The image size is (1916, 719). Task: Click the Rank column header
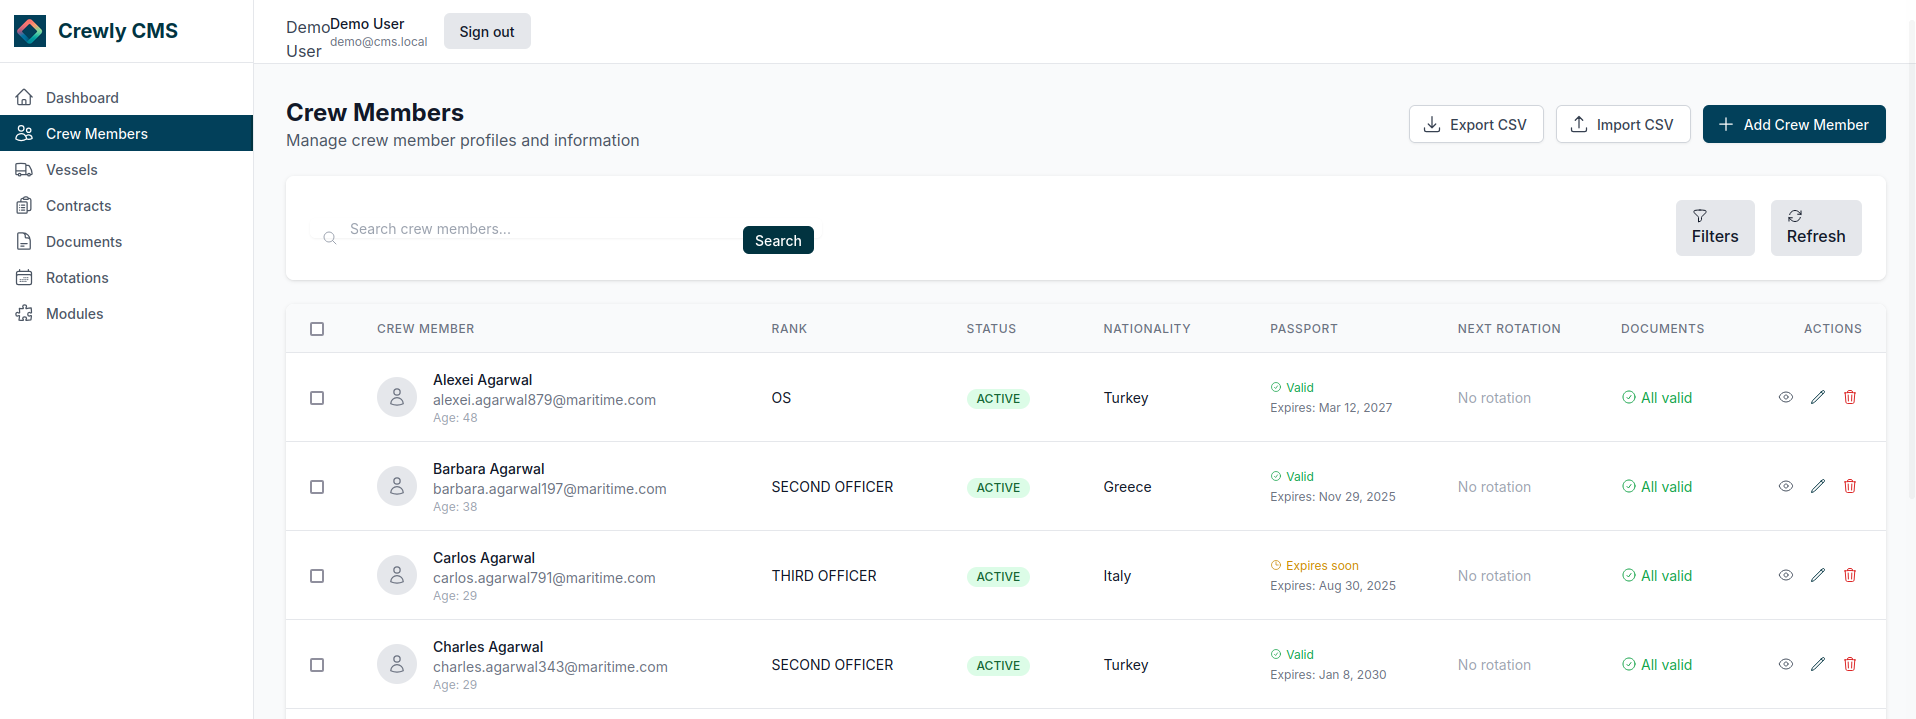pyautogui.click(x=789, y=329)
